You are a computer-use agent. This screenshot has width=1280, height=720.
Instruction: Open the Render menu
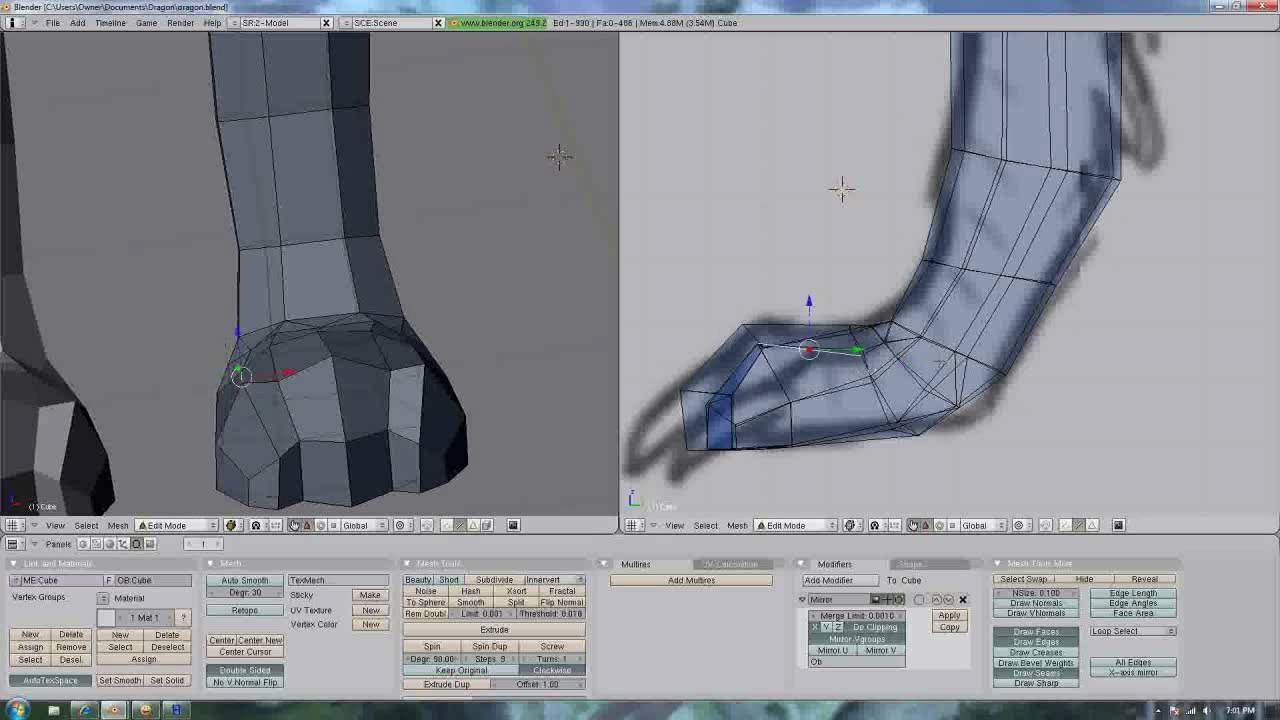tap(180, 22)
